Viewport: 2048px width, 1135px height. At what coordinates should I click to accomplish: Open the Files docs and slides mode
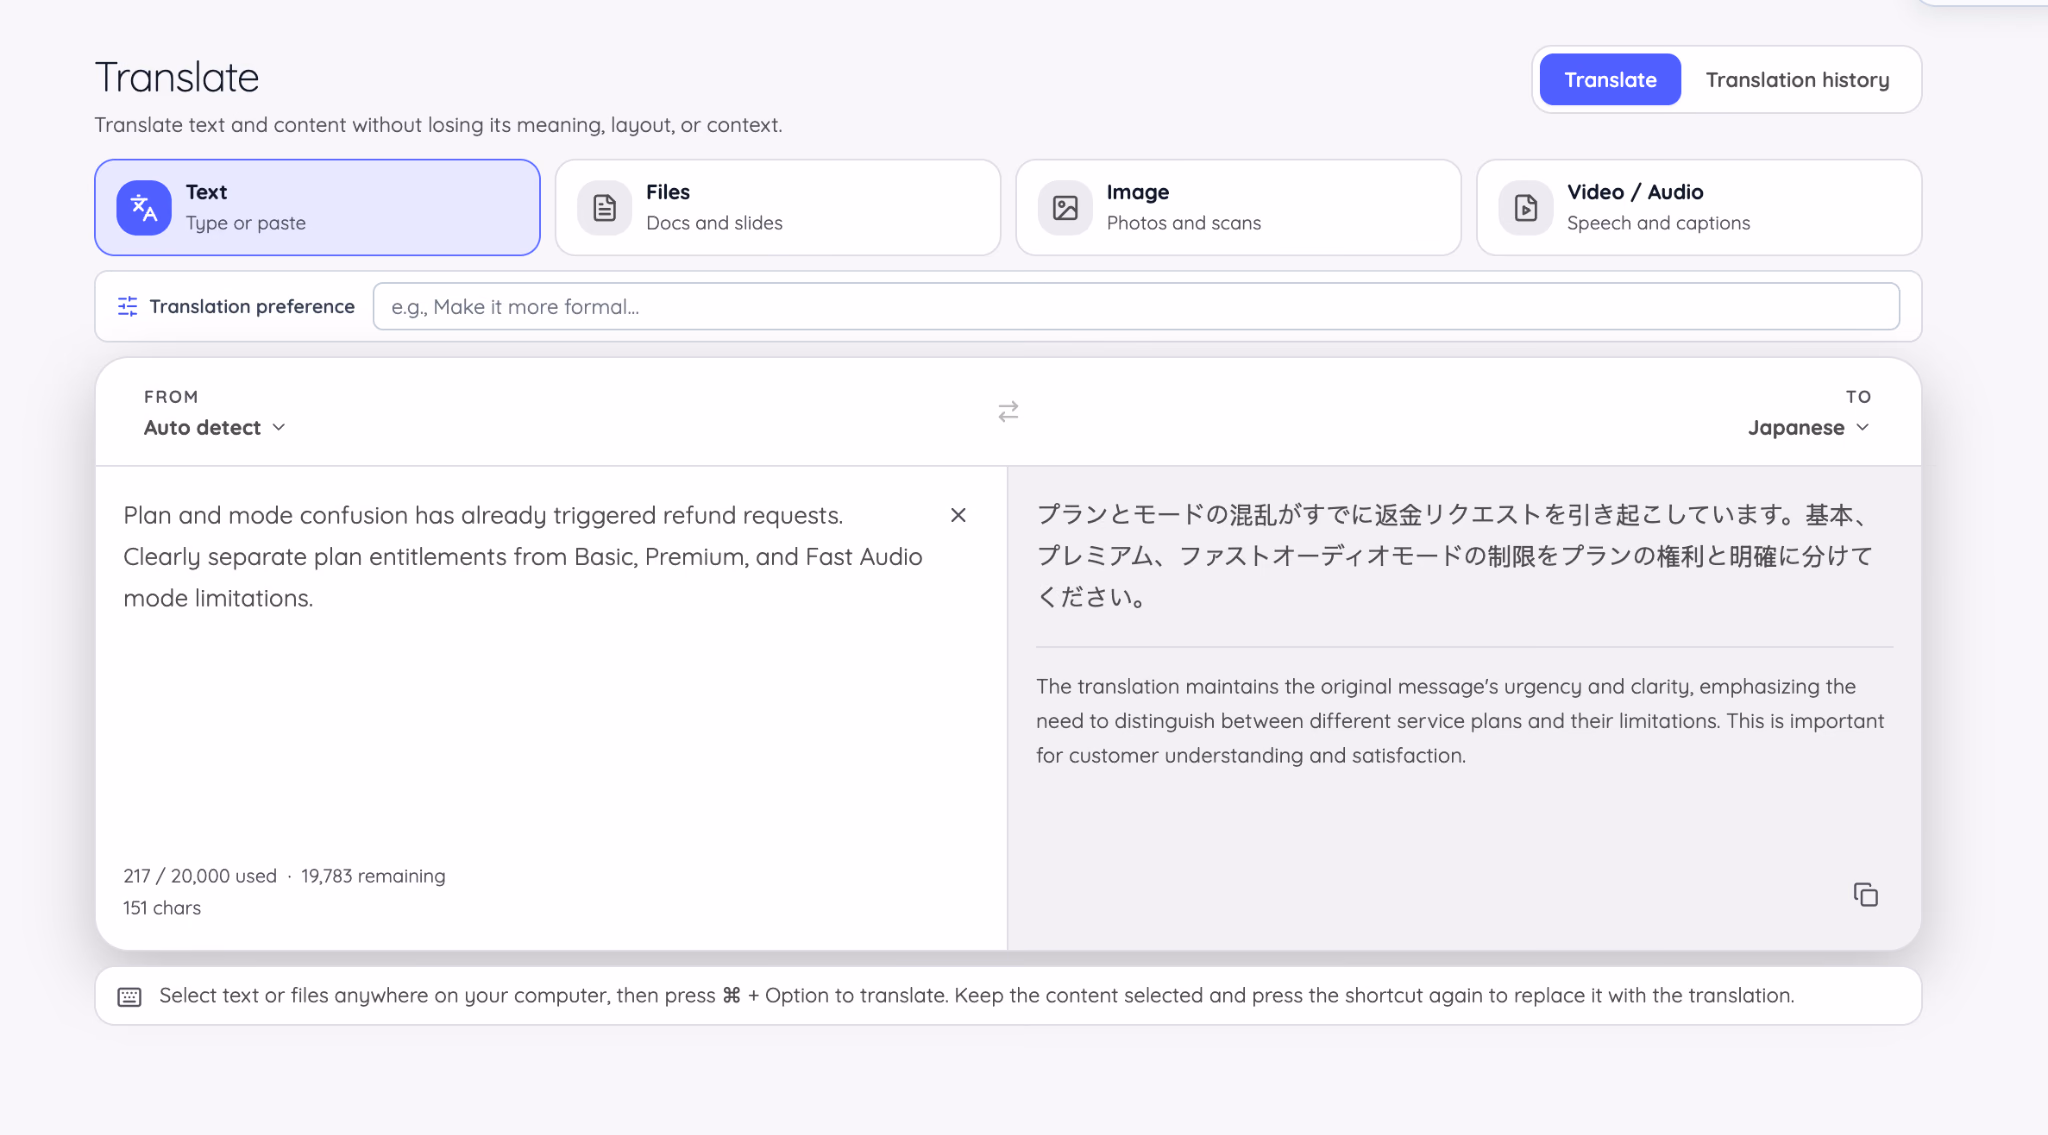(x=777, y=207)
